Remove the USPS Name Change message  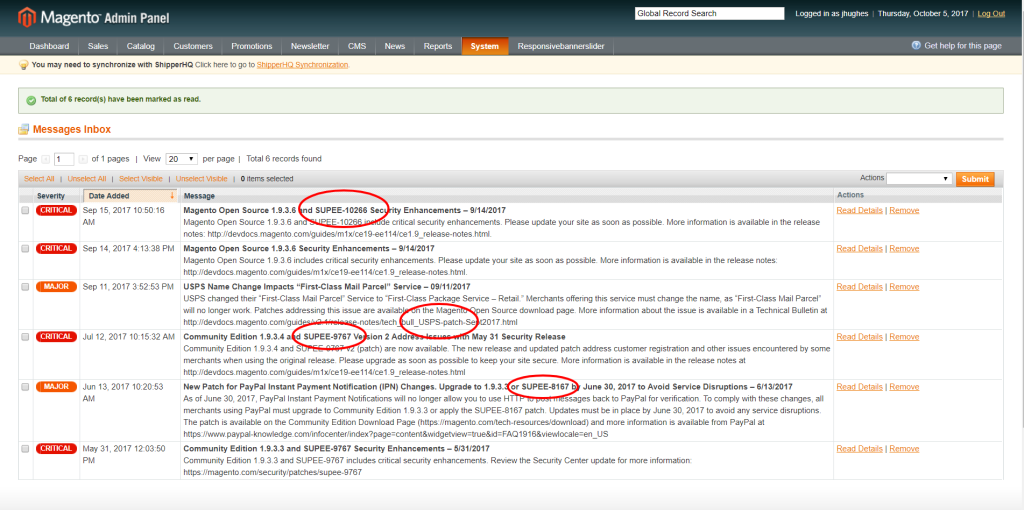click(904, 287)
